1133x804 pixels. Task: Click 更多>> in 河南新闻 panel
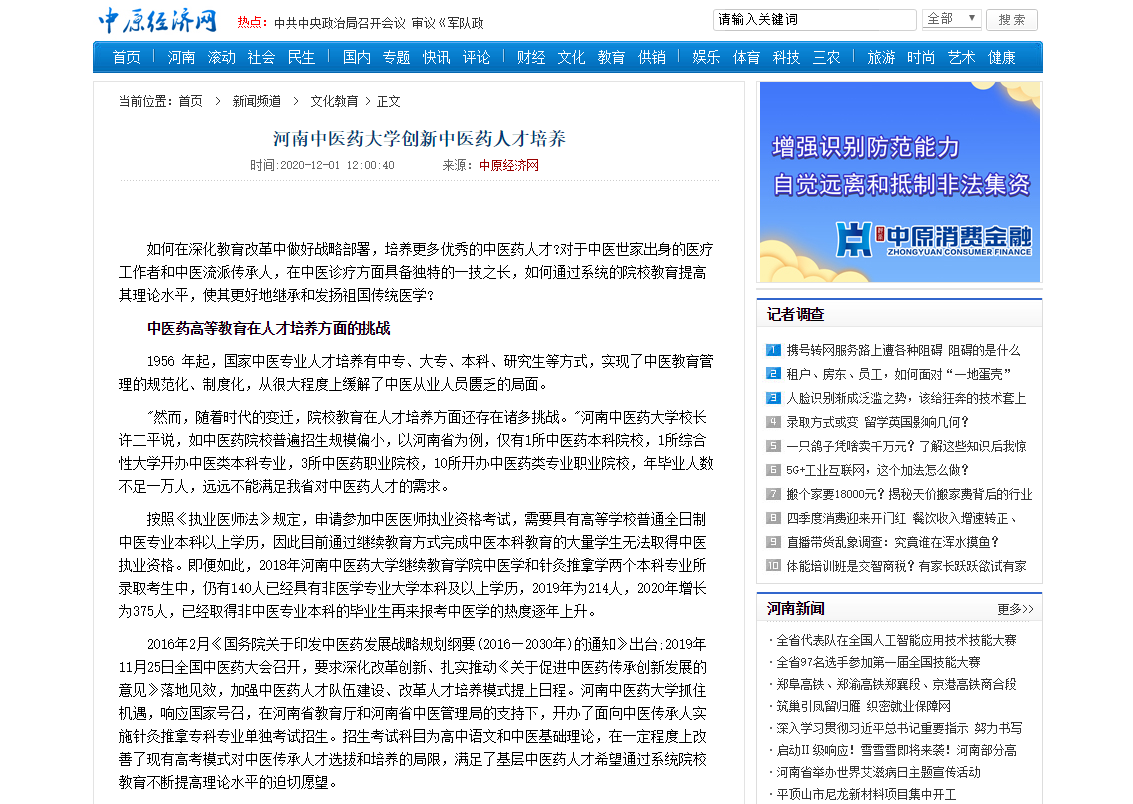coord(1014,609)
